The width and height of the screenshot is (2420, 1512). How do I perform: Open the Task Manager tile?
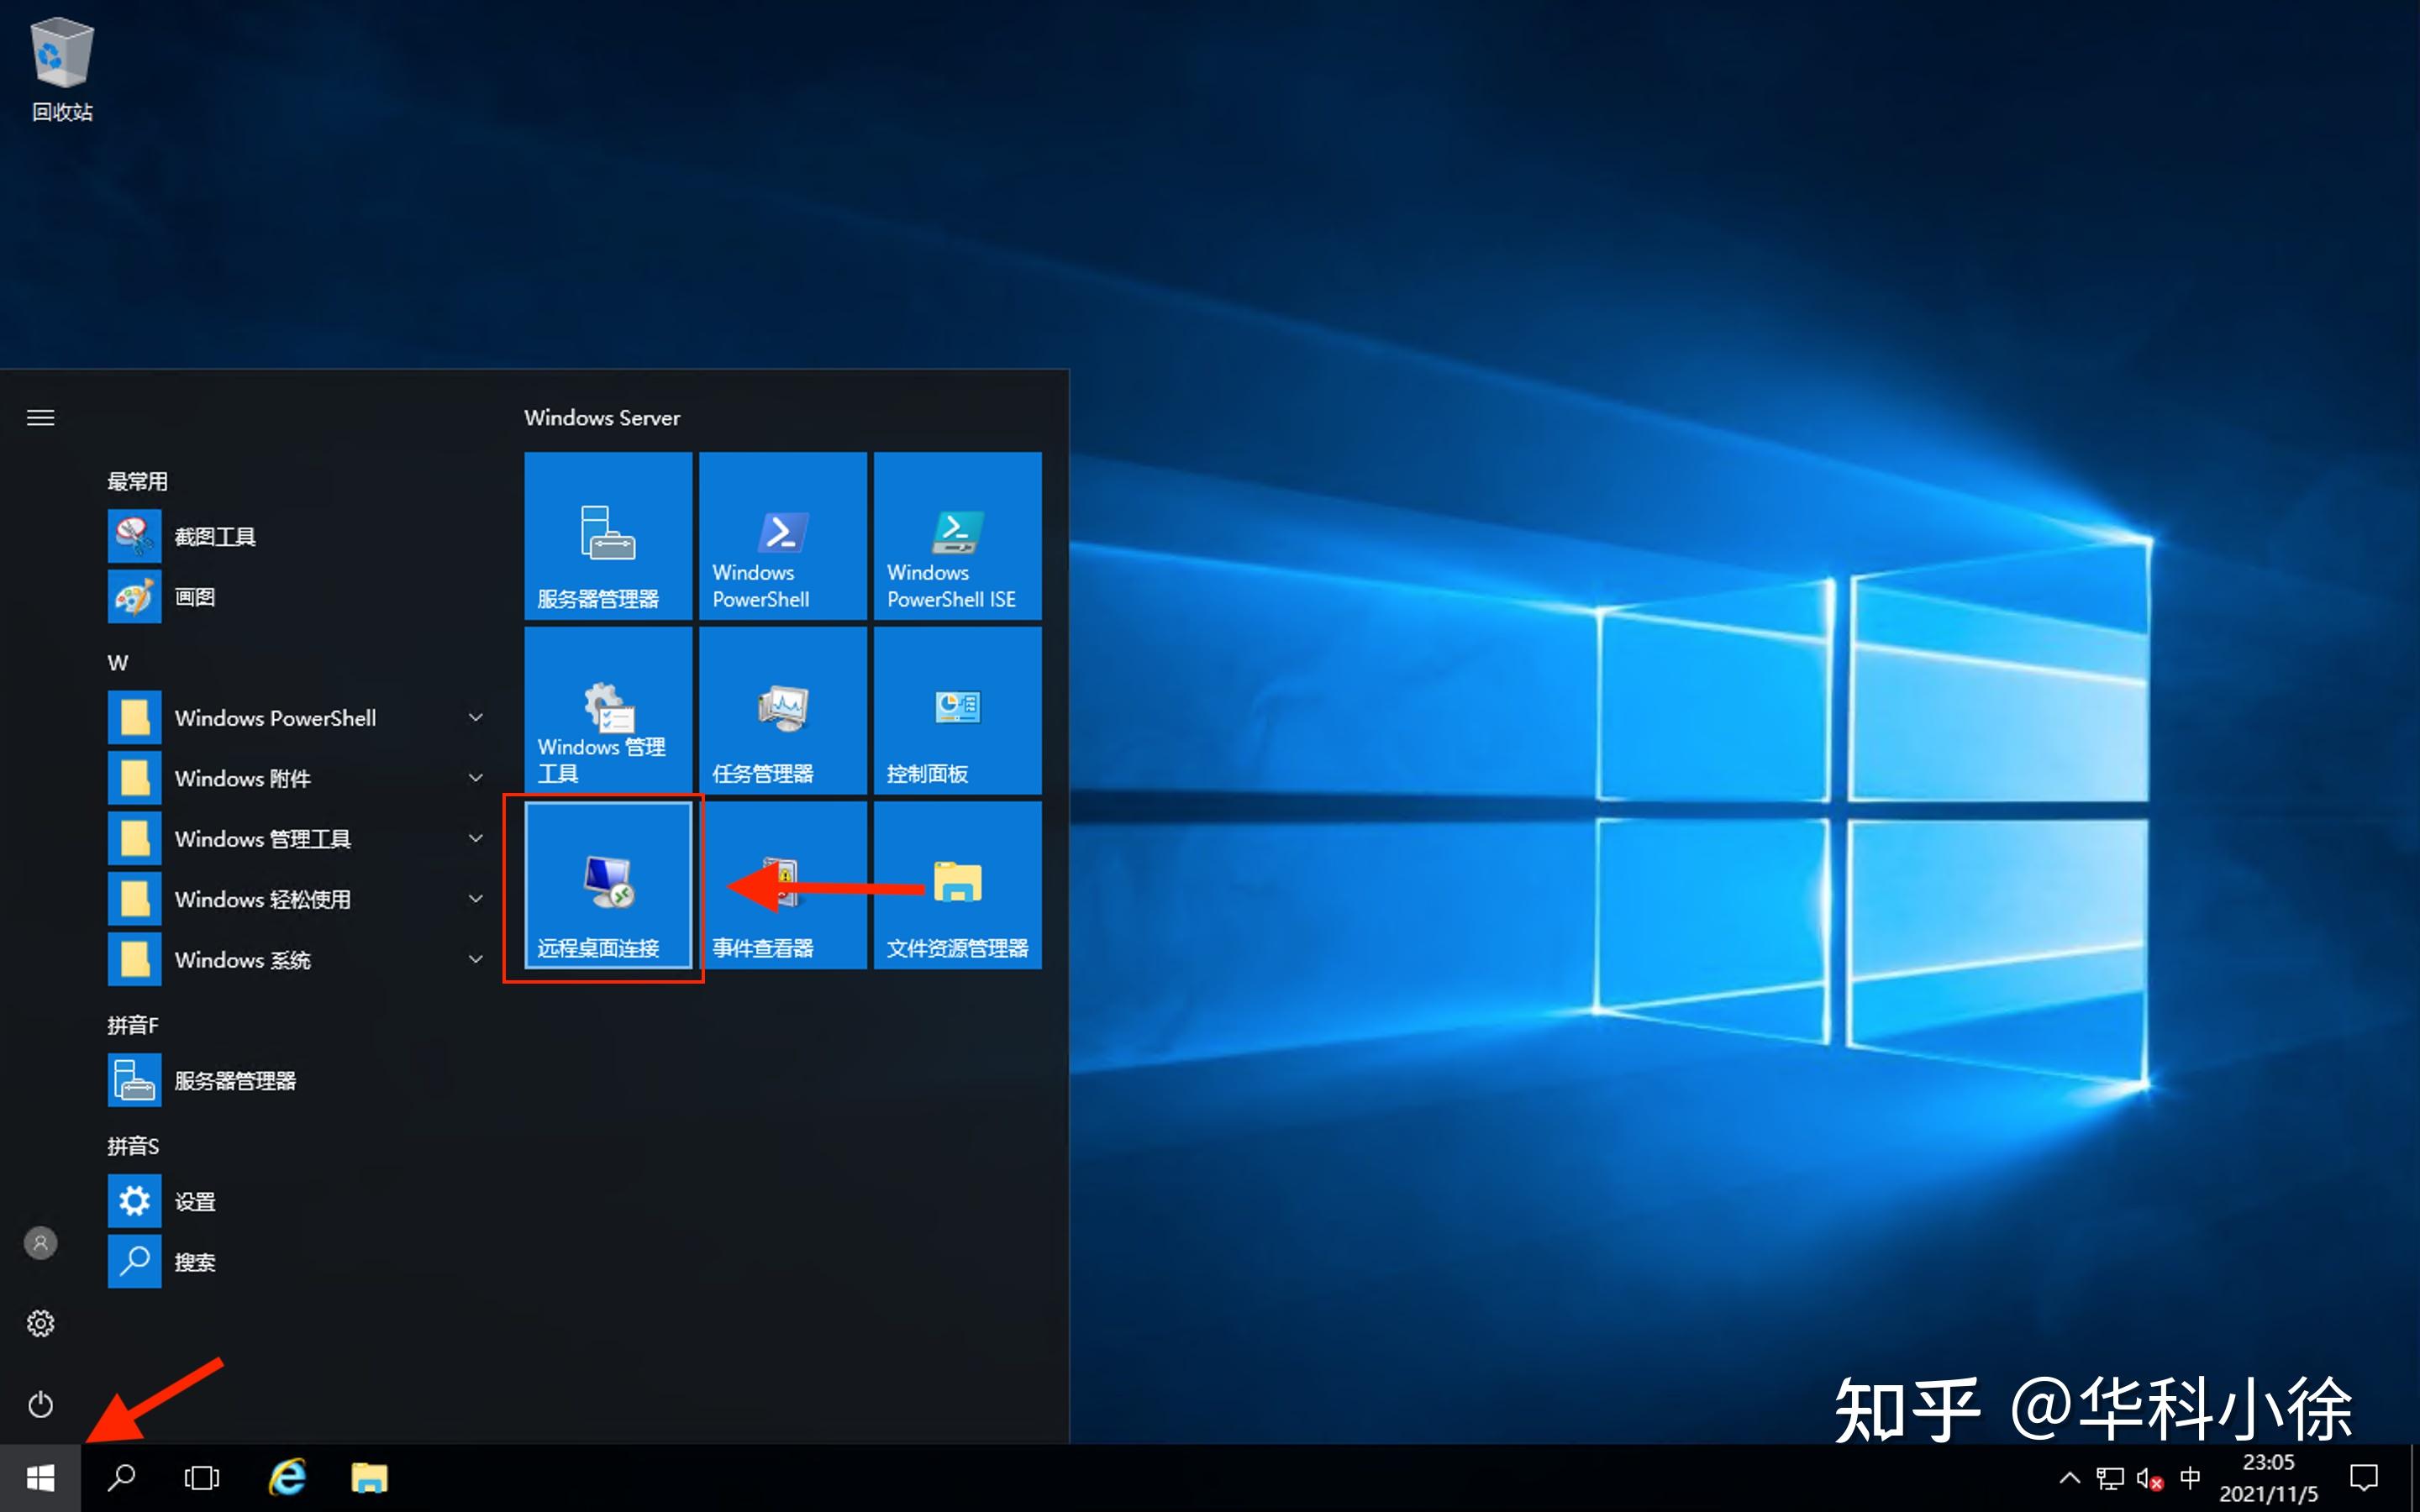coord(782,710)
